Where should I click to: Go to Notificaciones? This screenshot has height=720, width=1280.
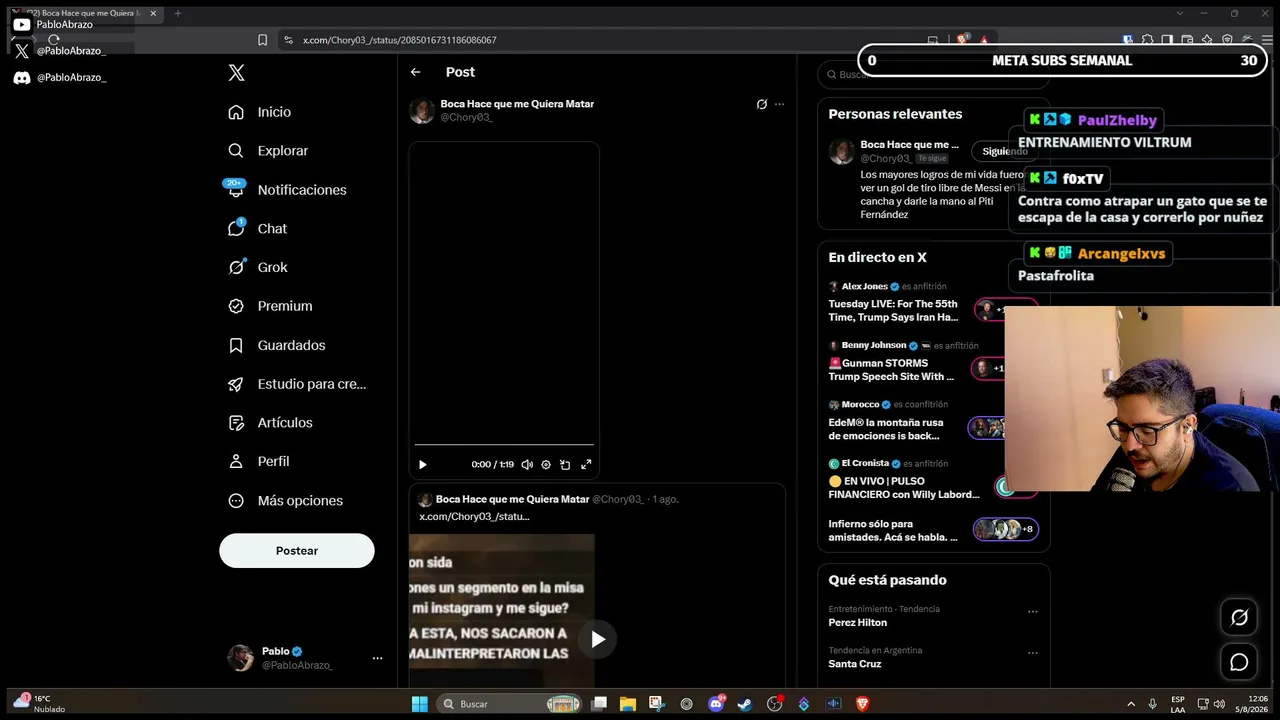(x=302, y=190)
